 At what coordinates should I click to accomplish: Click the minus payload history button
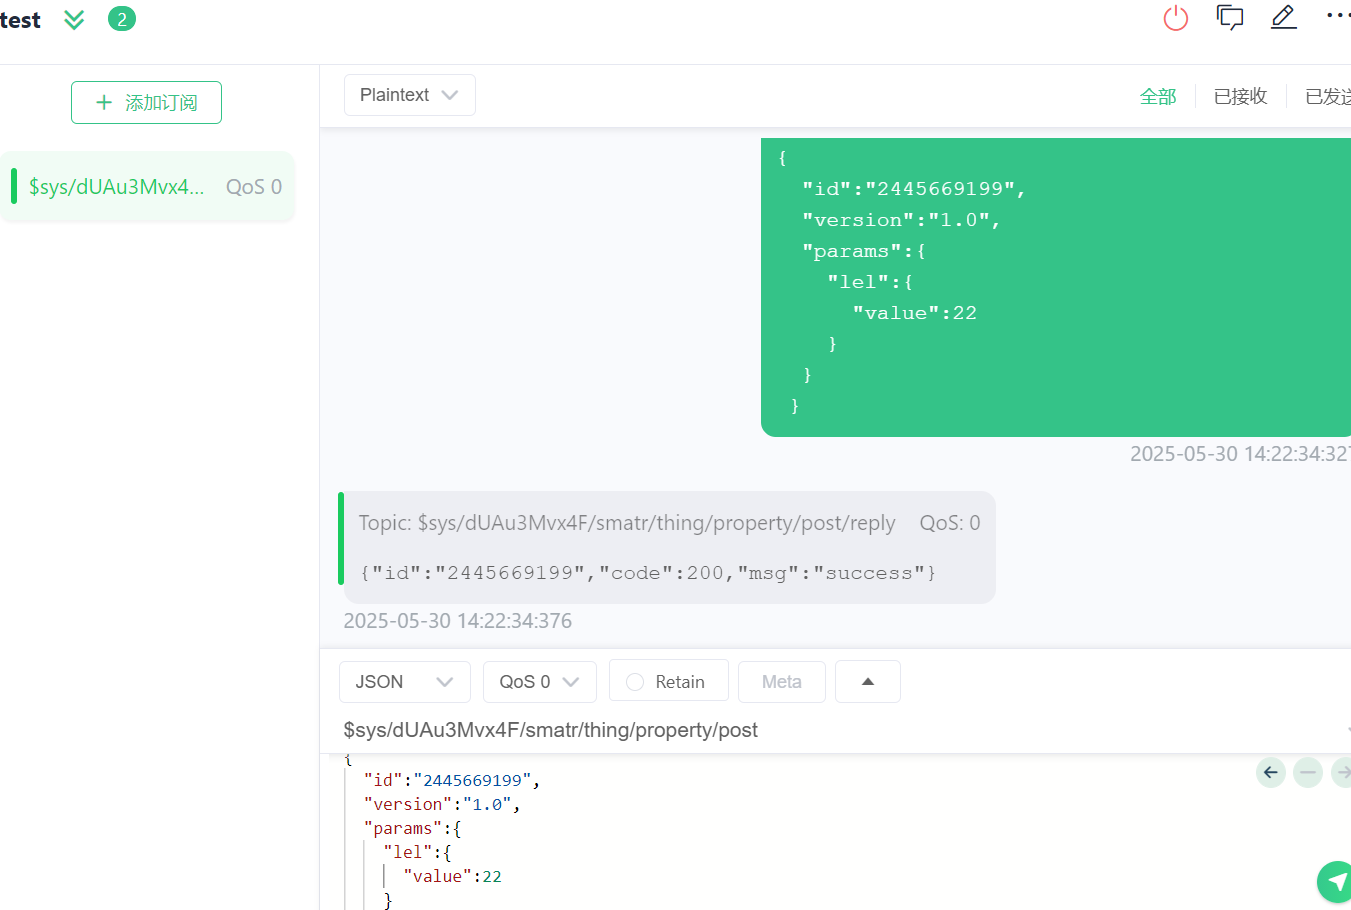tap(1308, 772)
